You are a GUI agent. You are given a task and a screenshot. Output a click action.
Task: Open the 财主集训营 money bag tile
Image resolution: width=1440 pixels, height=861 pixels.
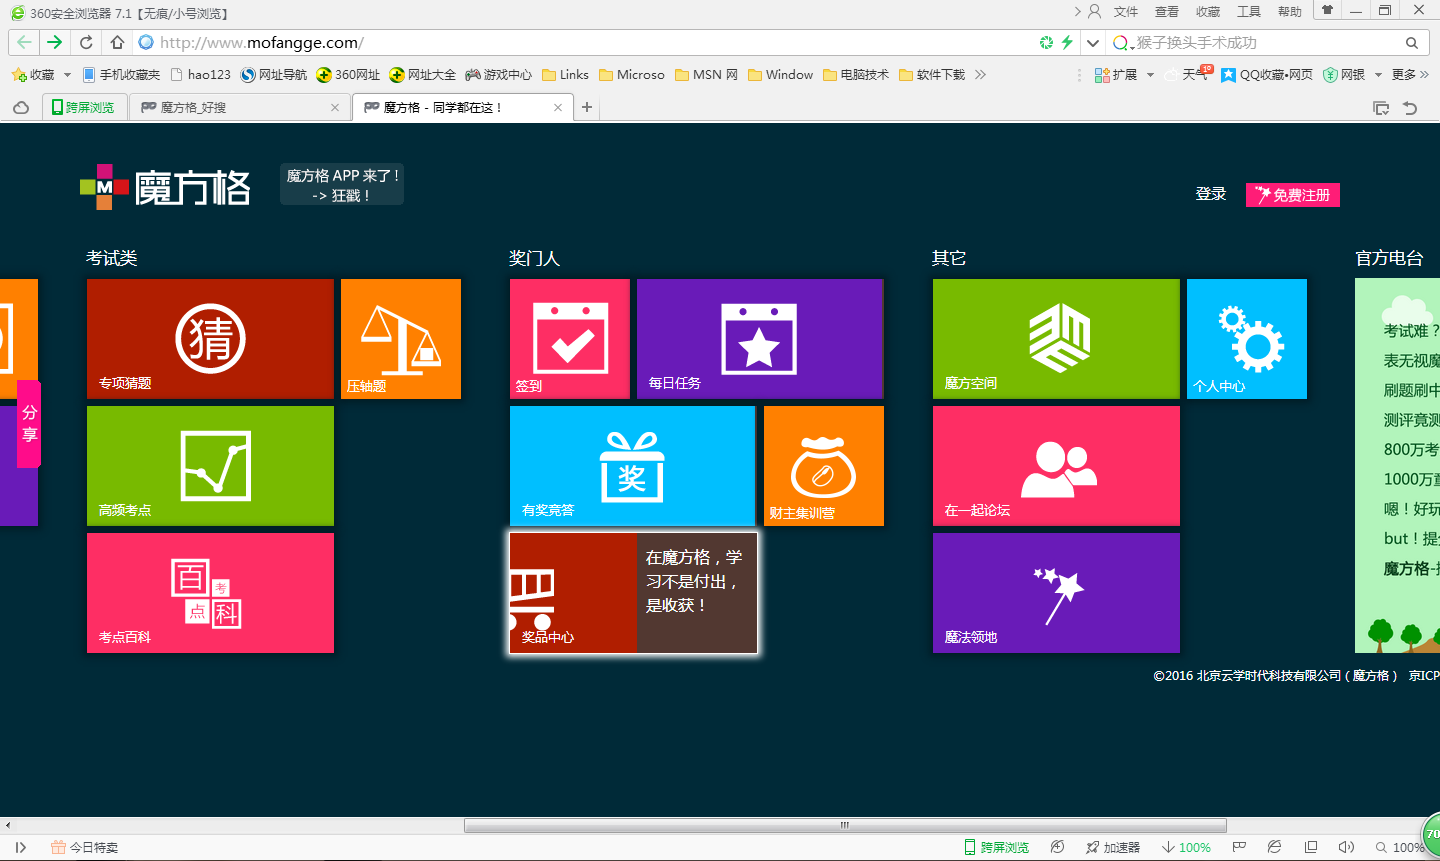(824, 466)
